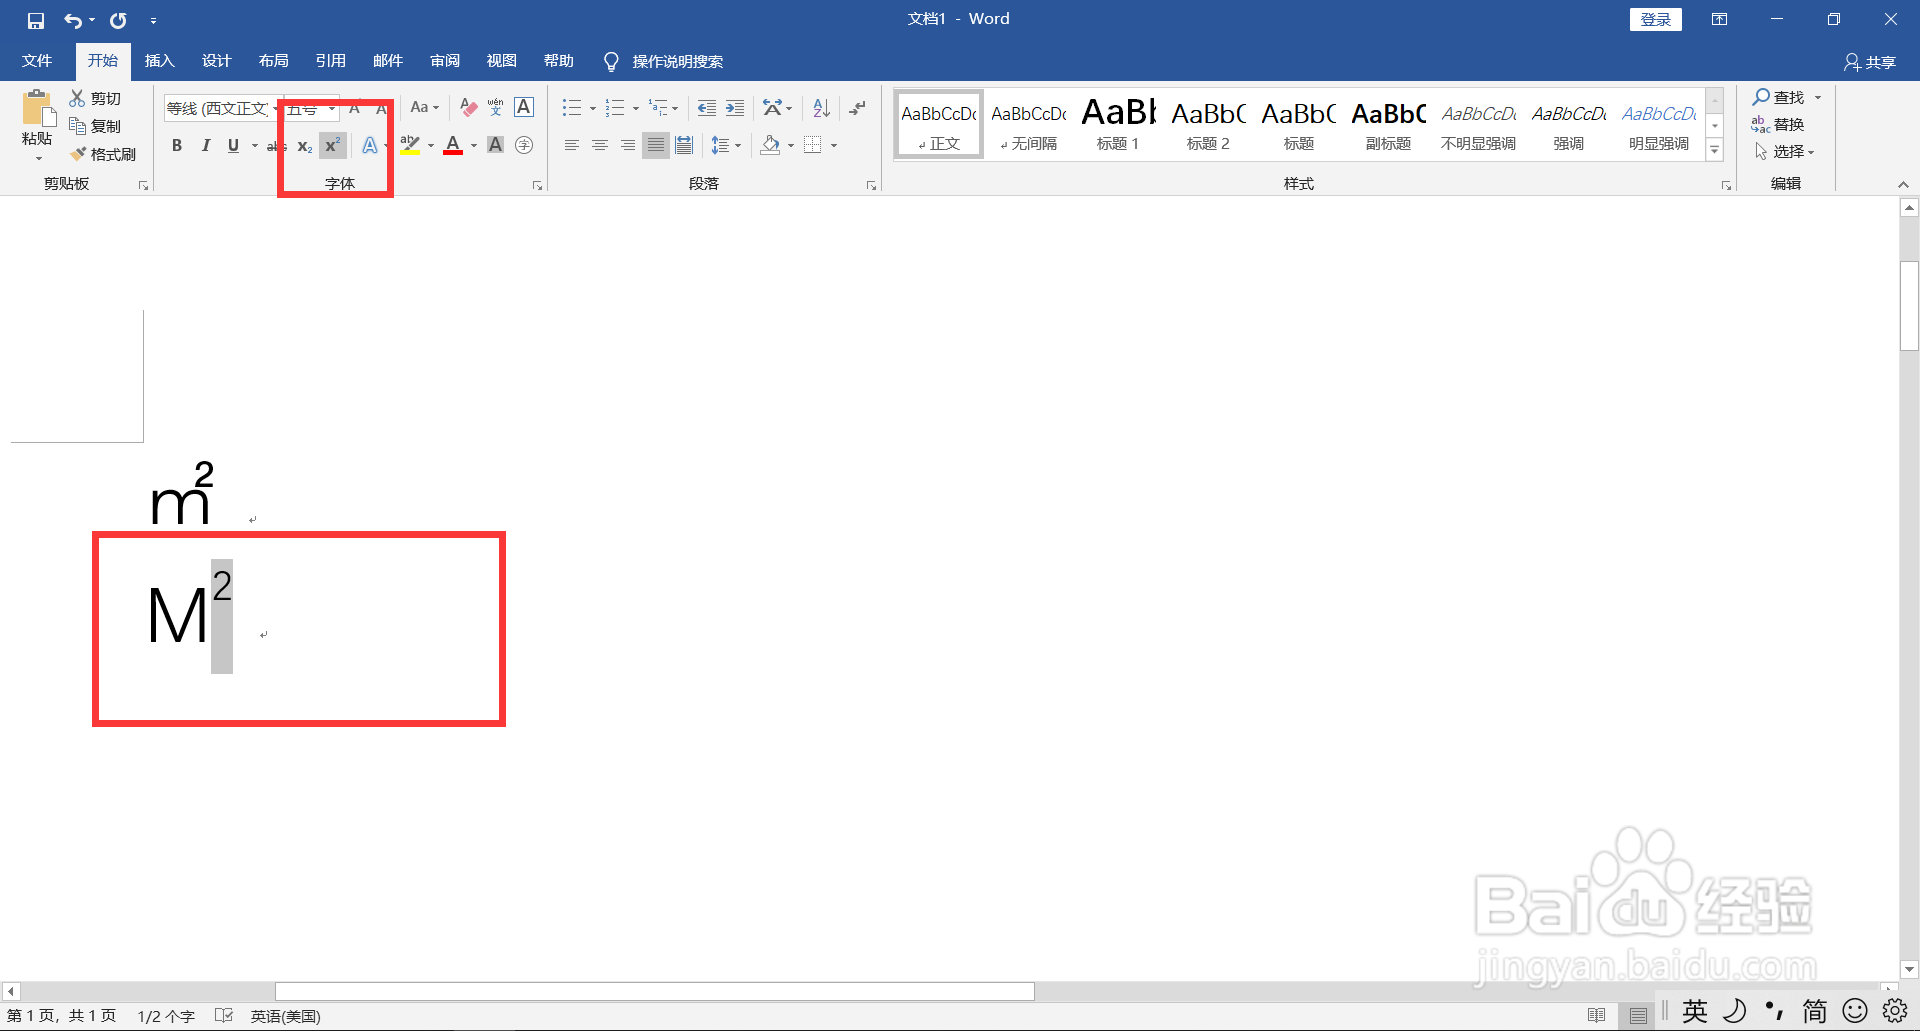Align text right
The width and height of the screenshot is (1920, 1031).
point(628,145)
